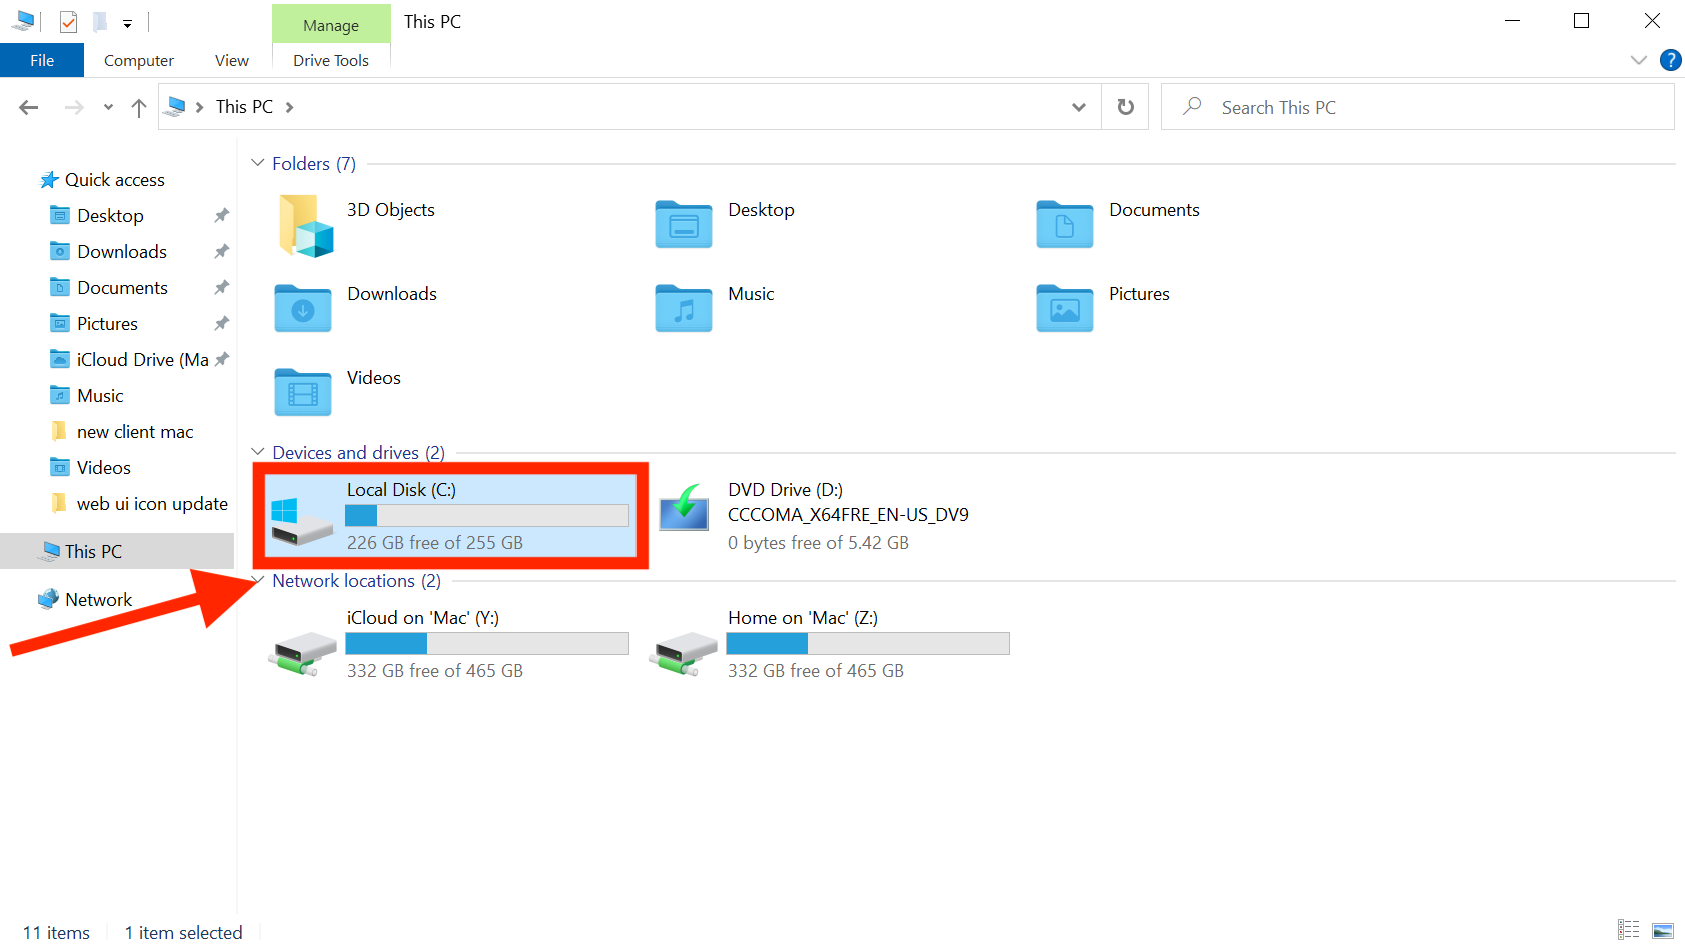This screenshot has width=1685, height=950.
Task: Unpin Documents via its pin icon
Action: (222, 287)
